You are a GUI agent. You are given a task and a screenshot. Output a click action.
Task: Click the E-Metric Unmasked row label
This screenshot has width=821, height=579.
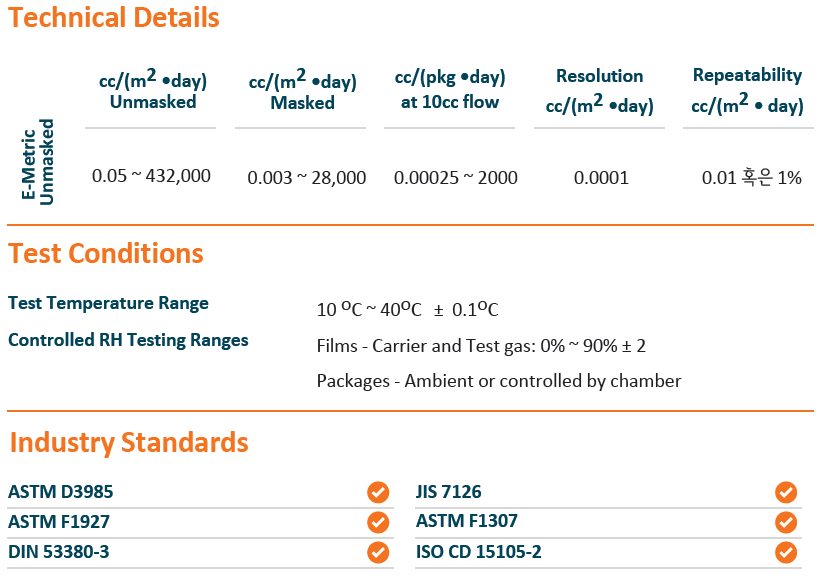point(38,162)
